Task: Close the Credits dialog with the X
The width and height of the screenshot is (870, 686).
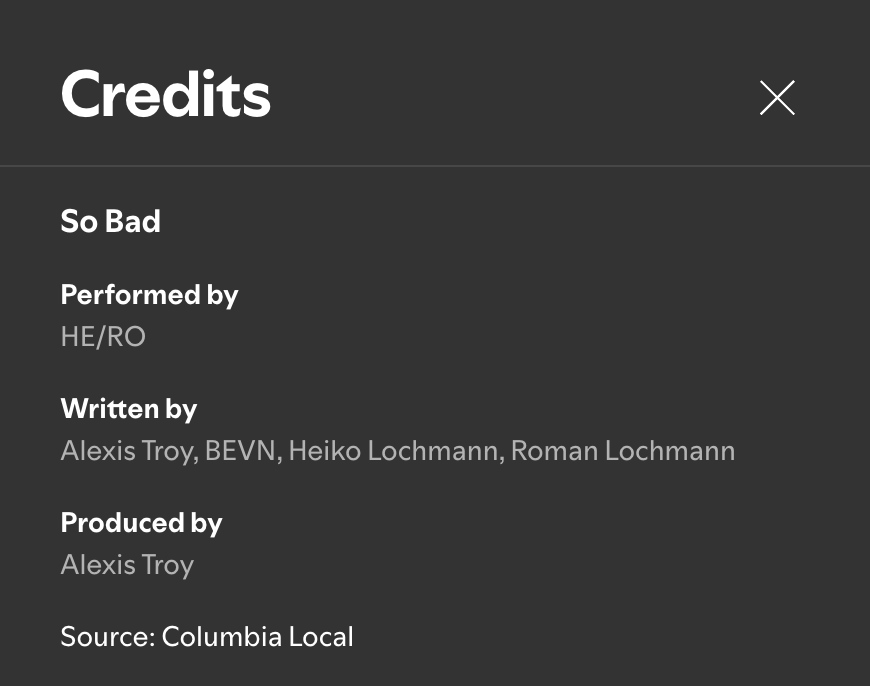Action: [x=777, y=98]
